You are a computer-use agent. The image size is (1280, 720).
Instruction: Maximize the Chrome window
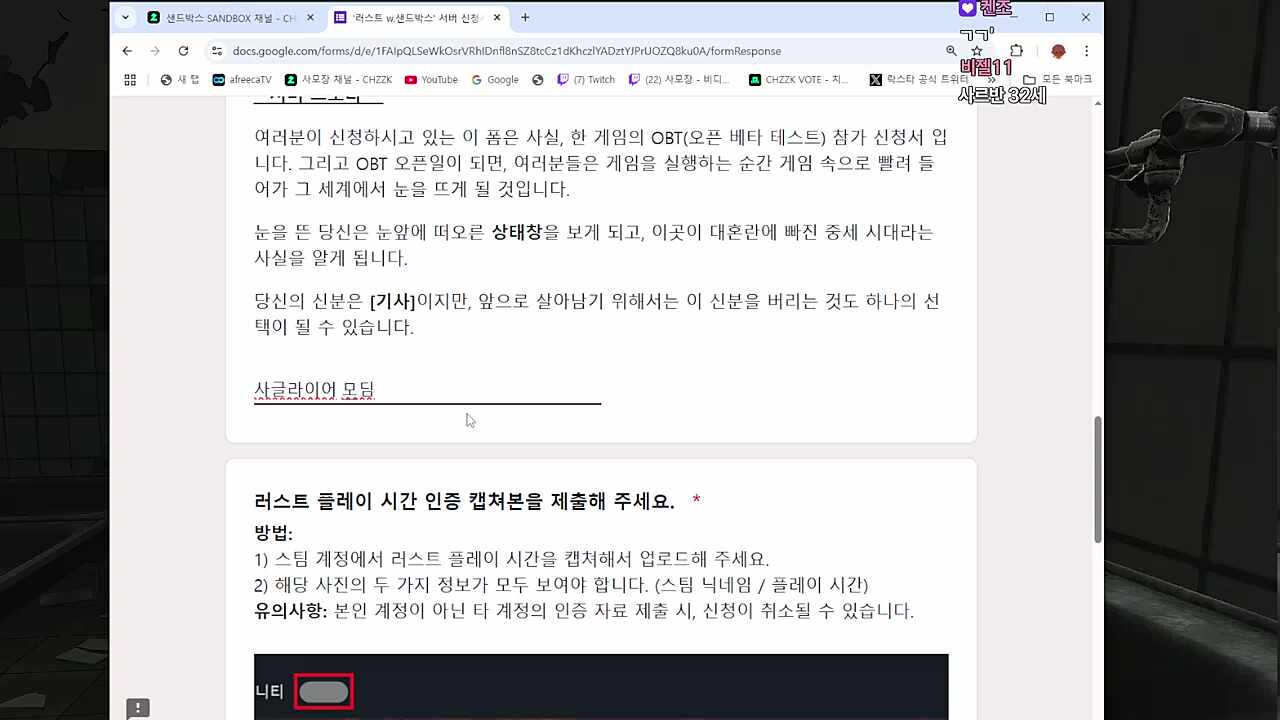[x=1050, y=17]
